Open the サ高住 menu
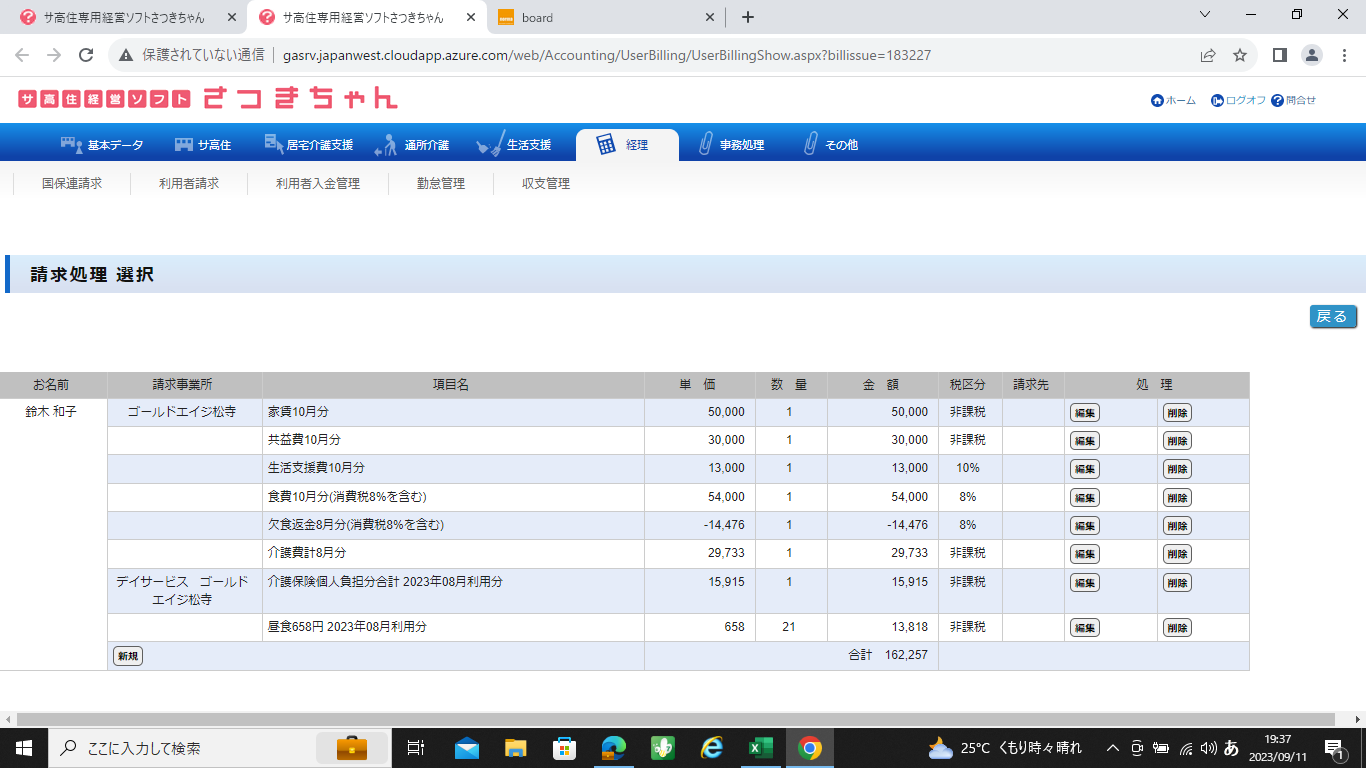Screen dimensions: 1366x768 203,145
